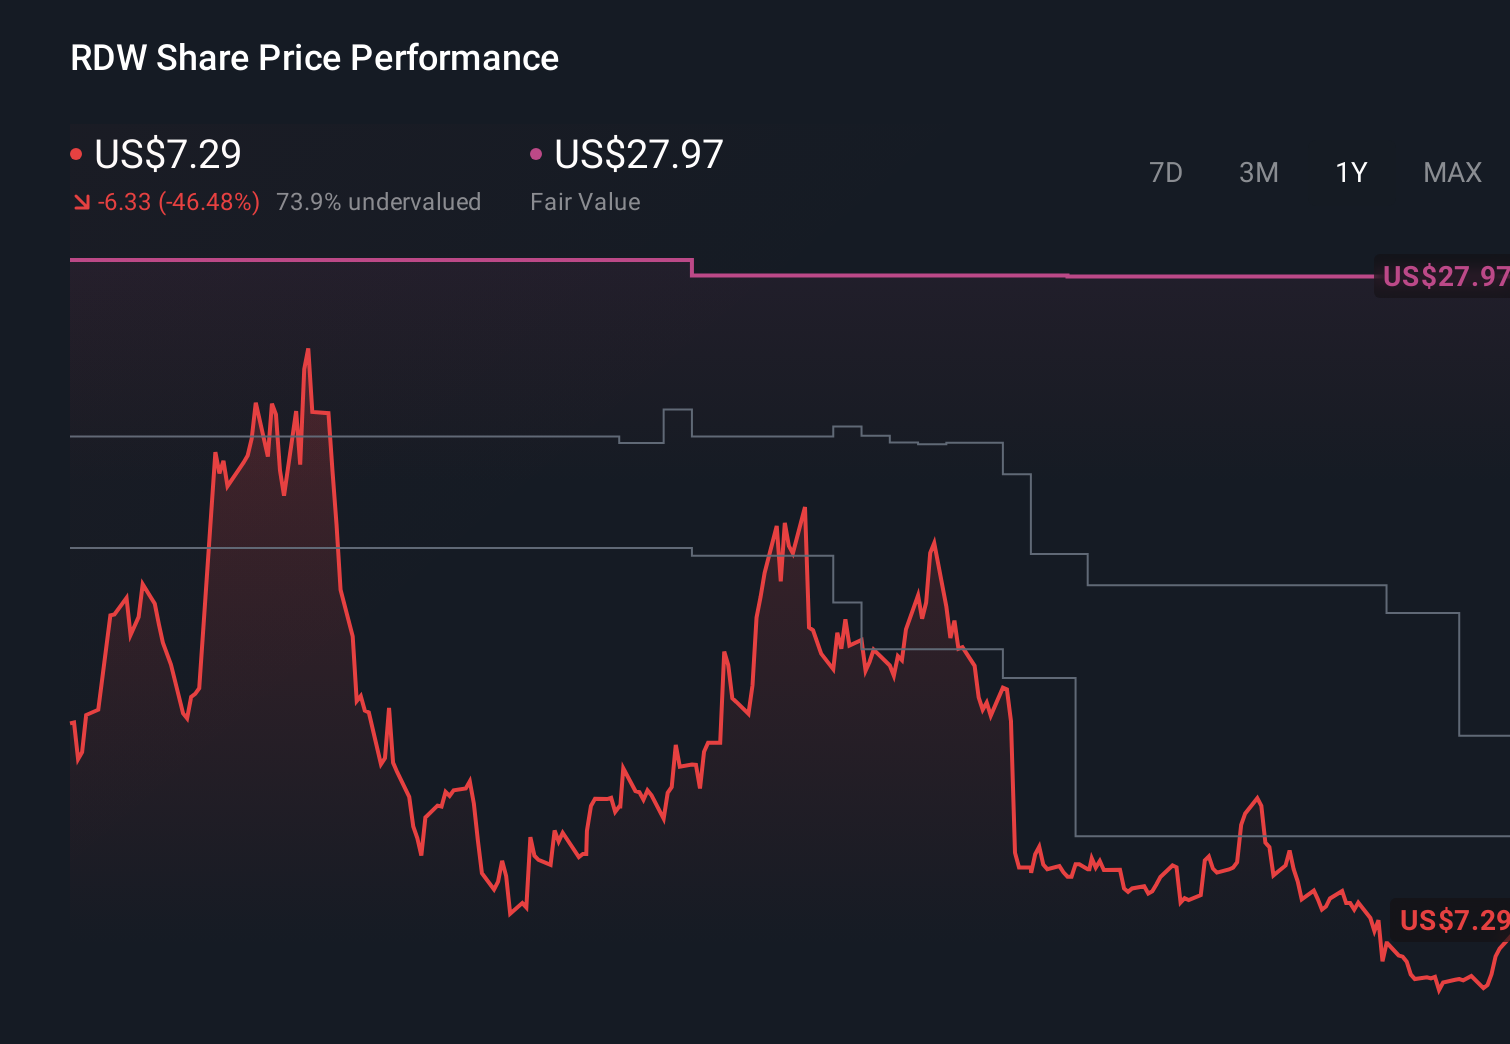Screen dimensions: 1510x1044
Task: Toggle the 7D time range
Action: [x=1166, y=172]
